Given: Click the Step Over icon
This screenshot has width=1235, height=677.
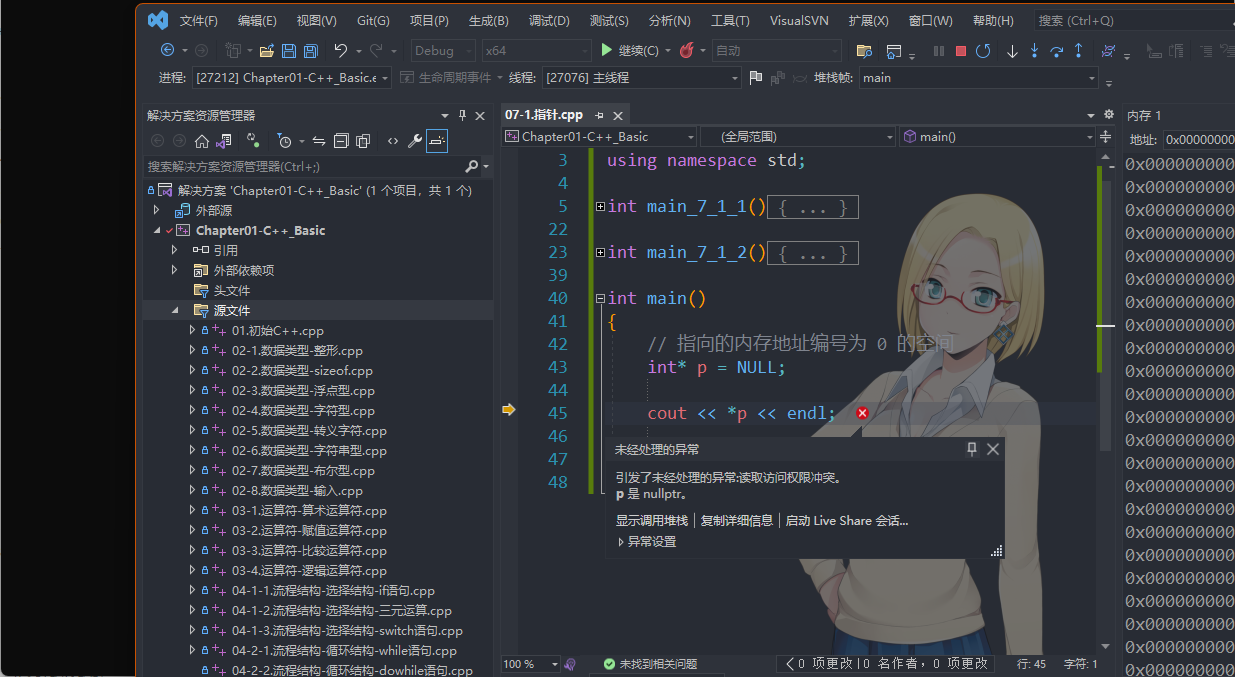Looking at the screenshot, I should (1056, 50).
